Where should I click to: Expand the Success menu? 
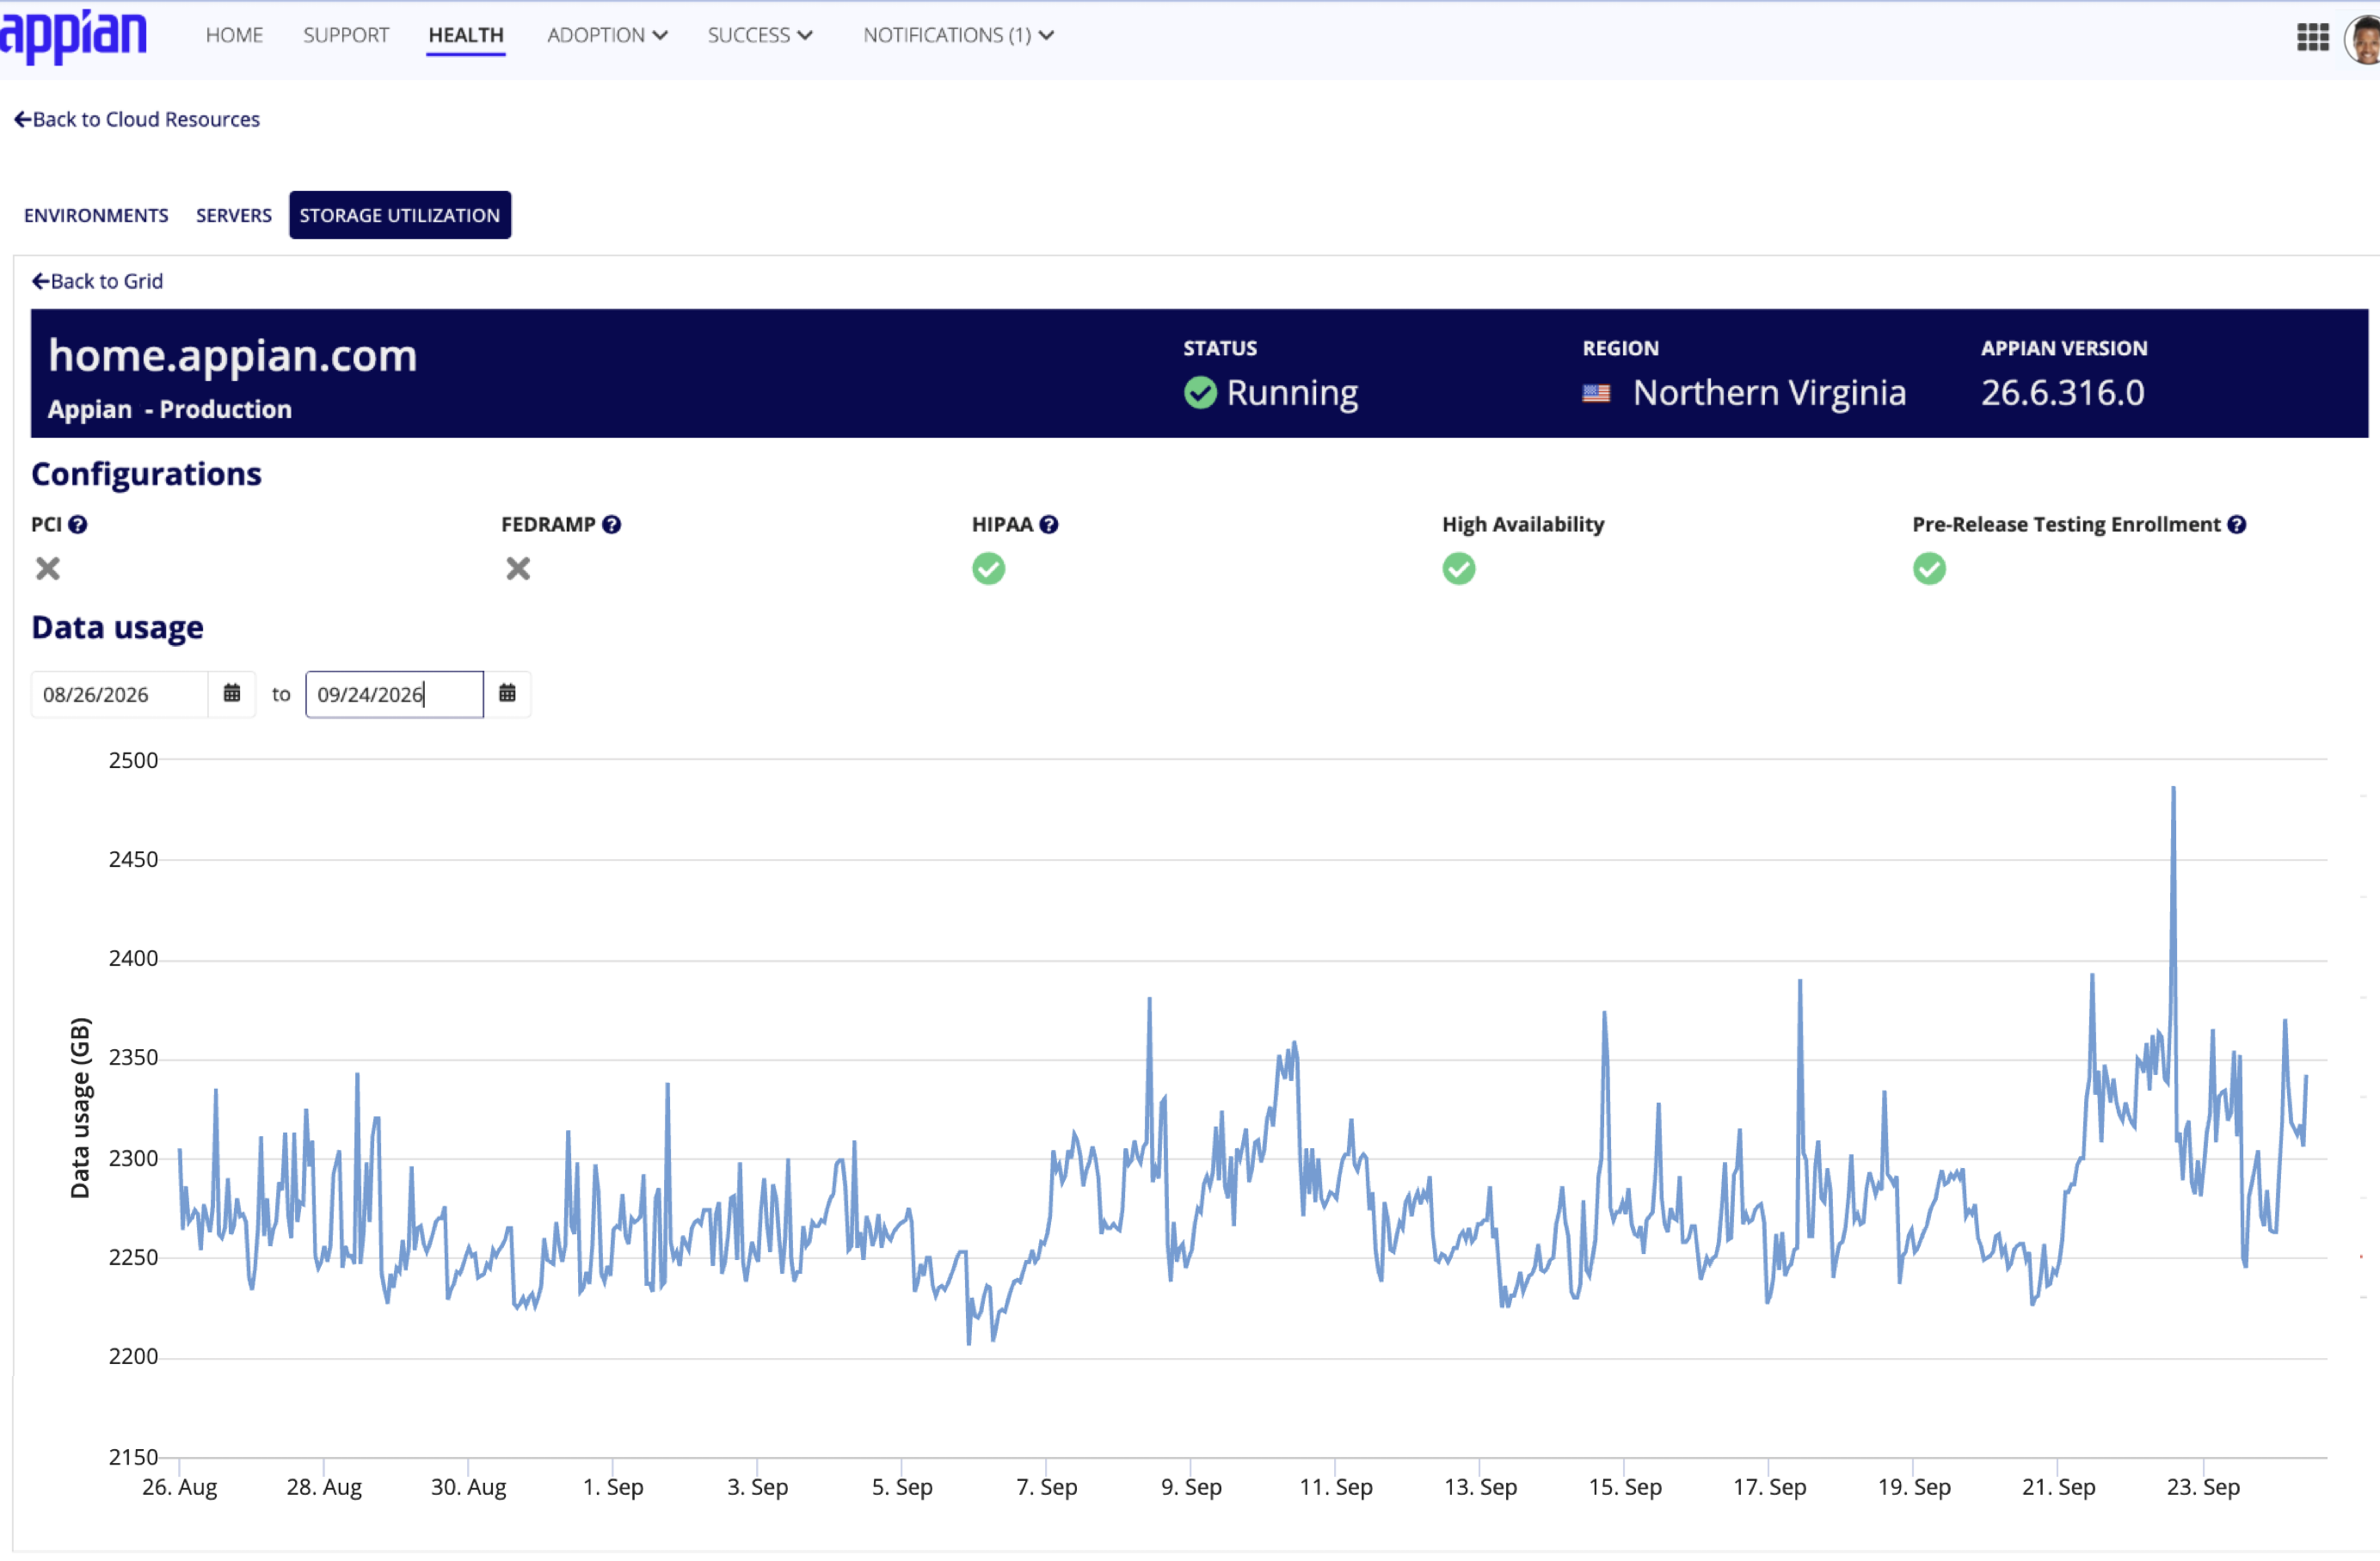760,35
